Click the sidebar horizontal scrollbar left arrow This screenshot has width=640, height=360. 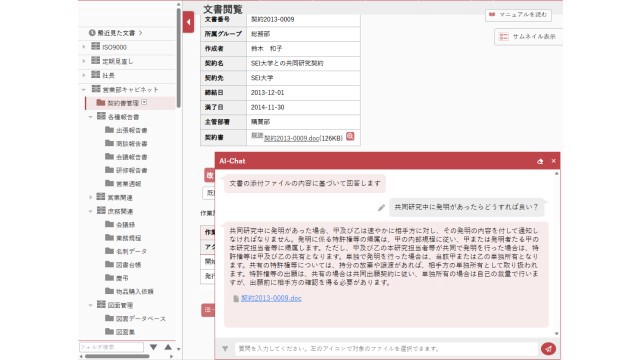(81, 356)
